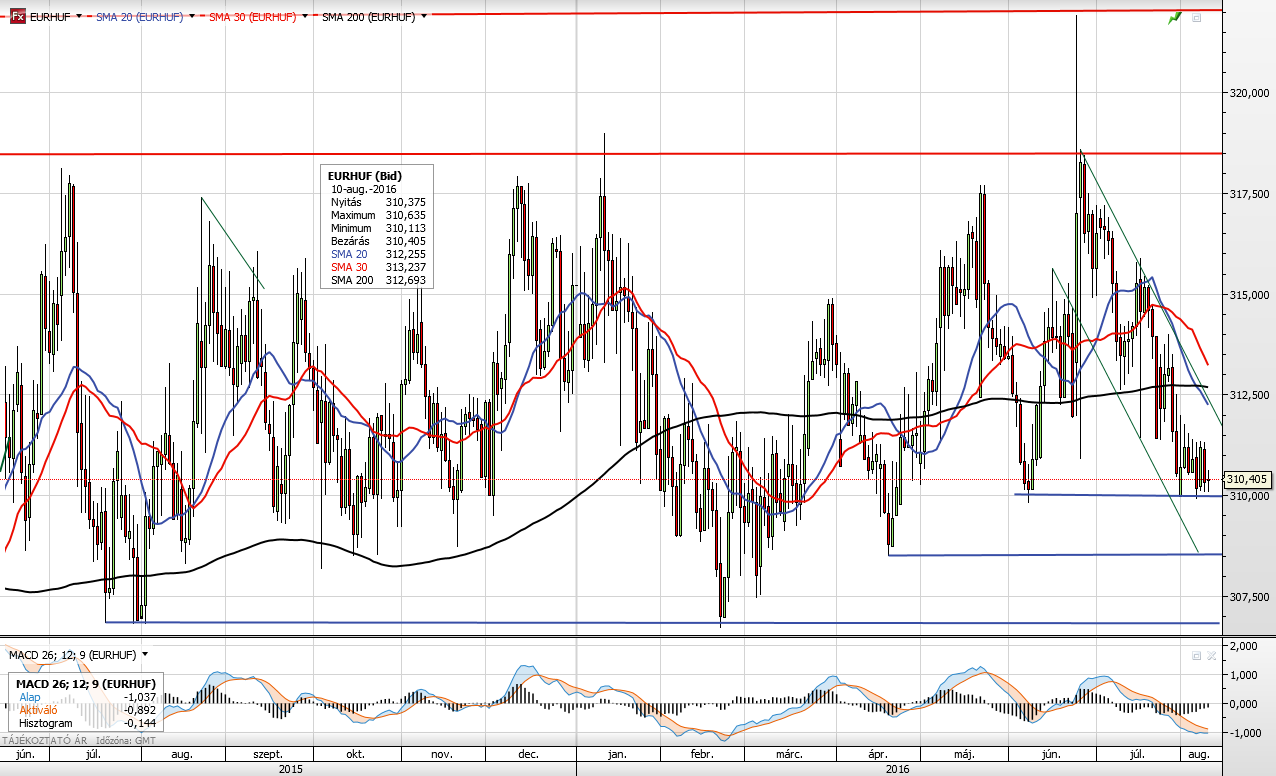Click the SMA 20 value 312,255
Screen dimensions: 1276x776
[405, 255]
